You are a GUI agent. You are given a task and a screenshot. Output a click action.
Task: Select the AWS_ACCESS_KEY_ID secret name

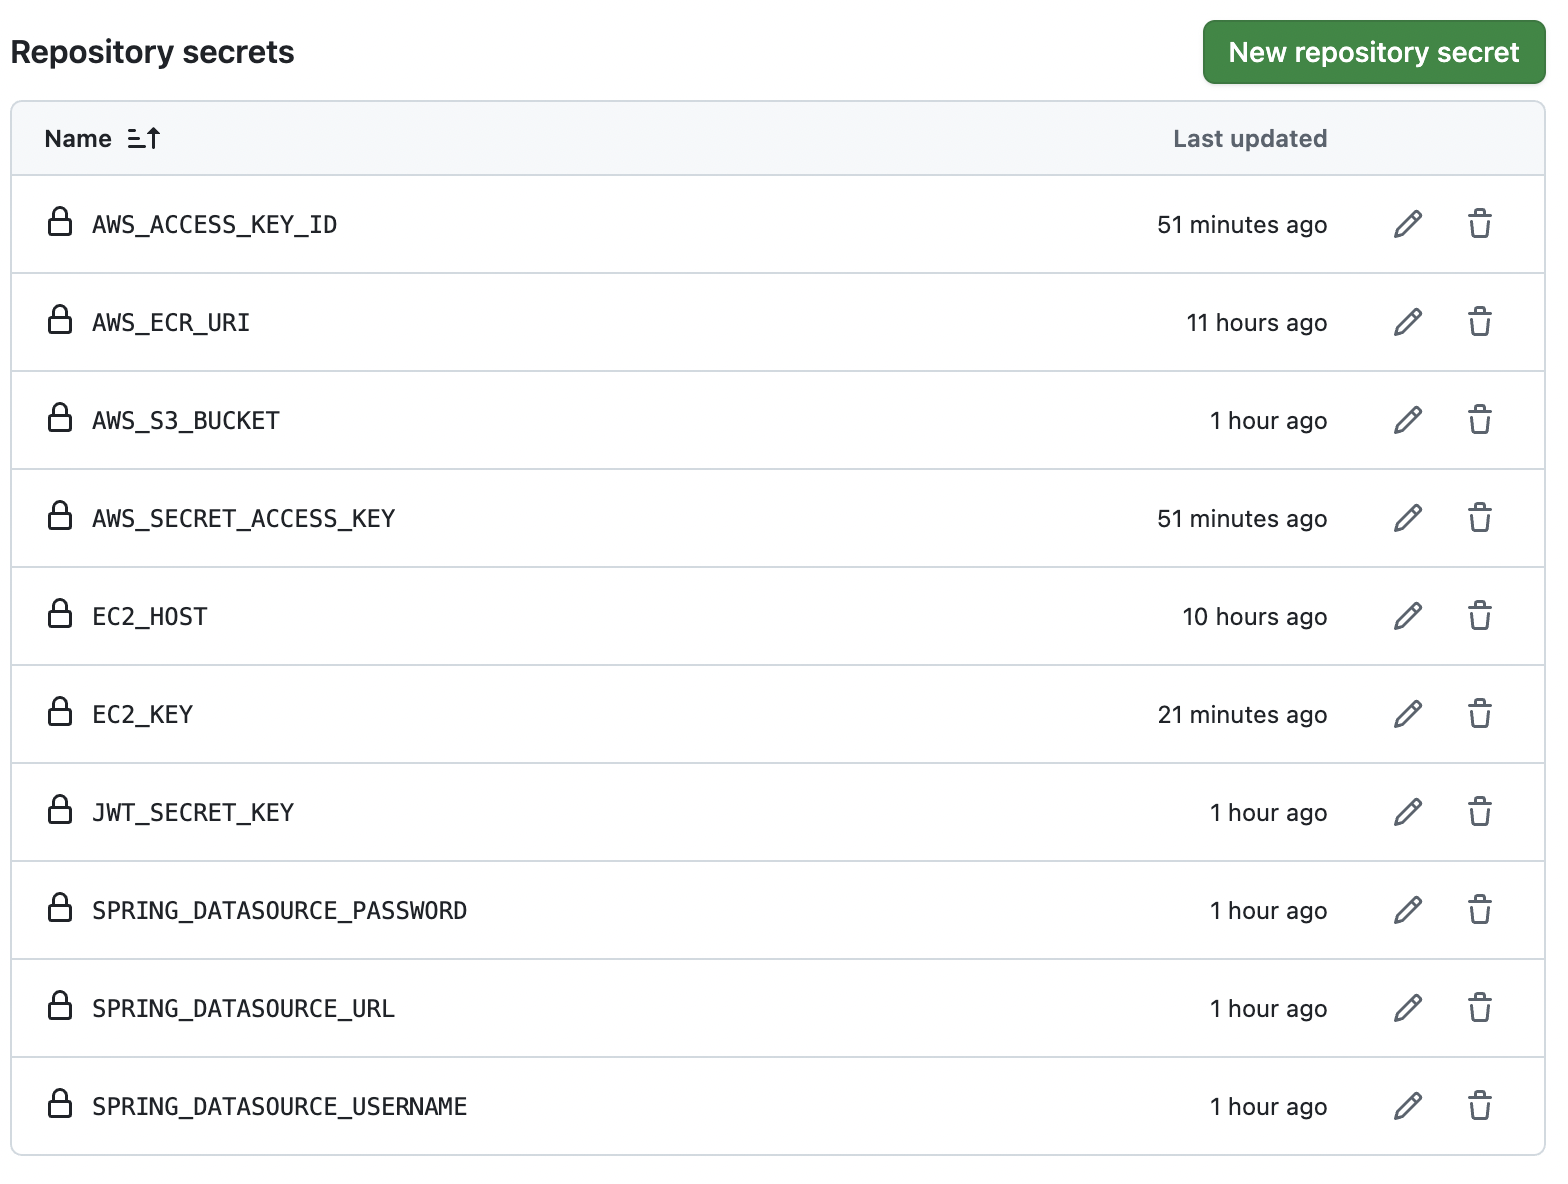click(215, 225)
